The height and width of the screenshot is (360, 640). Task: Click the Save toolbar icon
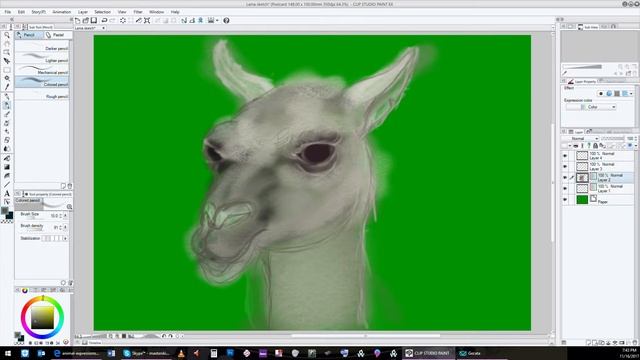[94, 20]
